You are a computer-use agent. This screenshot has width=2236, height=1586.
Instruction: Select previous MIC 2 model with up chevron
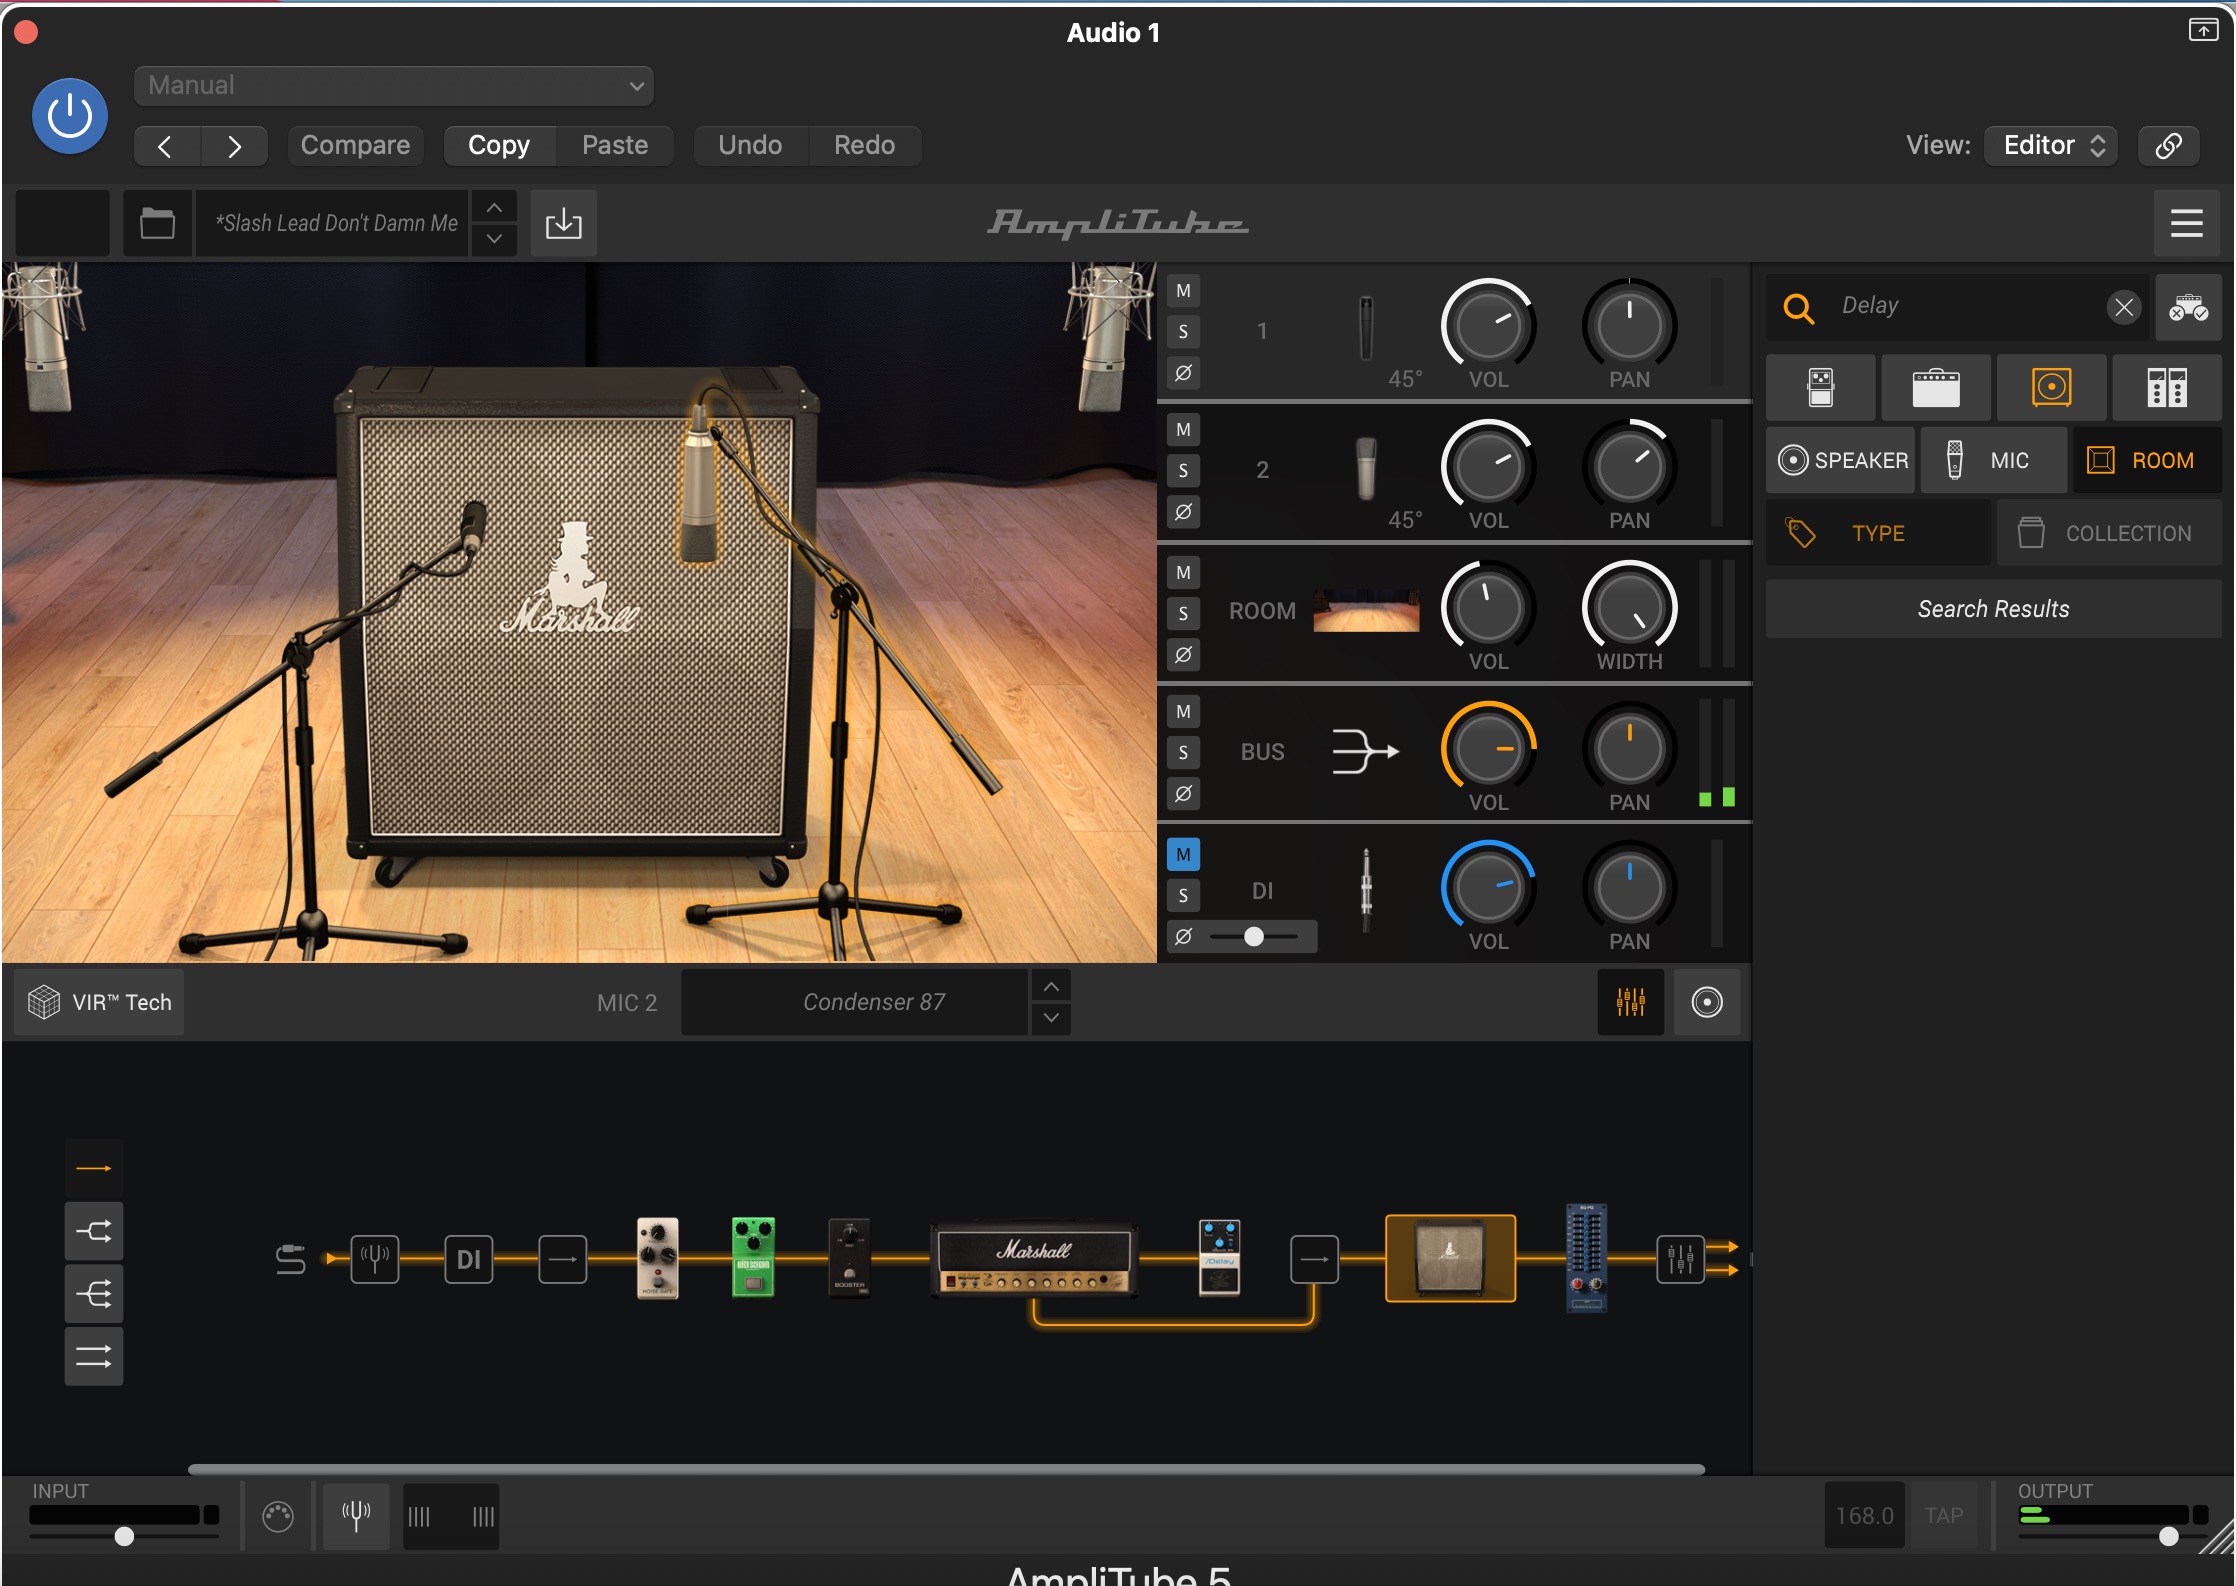pyautogui.click(x=1051, y=986)
